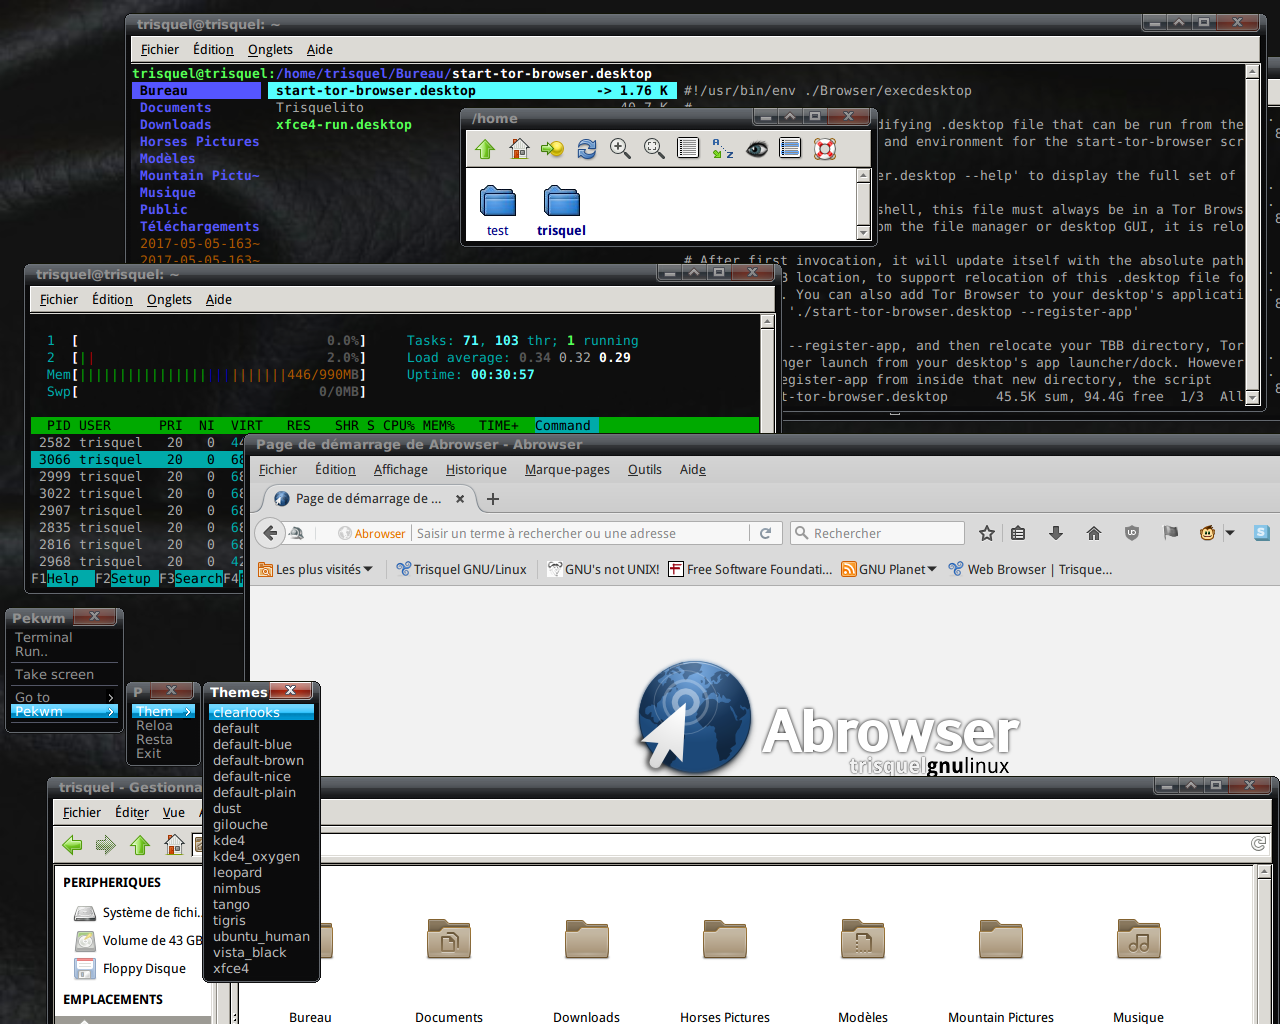Click the blue detailed list icon in /home window
The image size is (1280, 1024).
coord(790,149)
